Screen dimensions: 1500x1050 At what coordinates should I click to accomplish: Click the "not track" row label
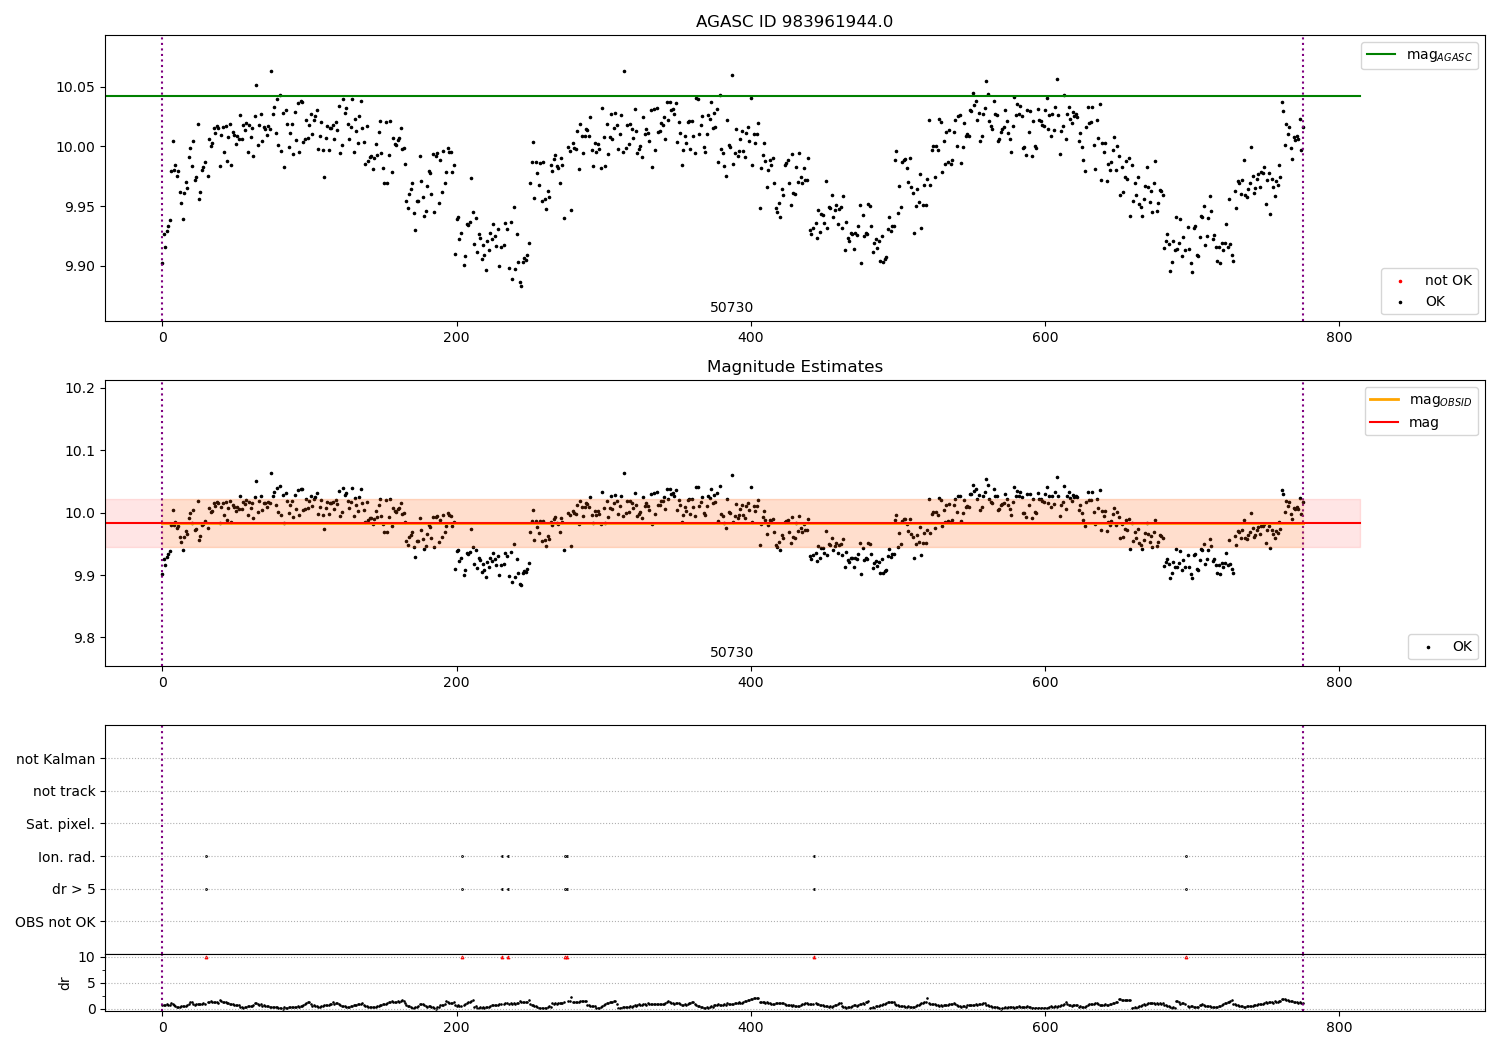64,791
